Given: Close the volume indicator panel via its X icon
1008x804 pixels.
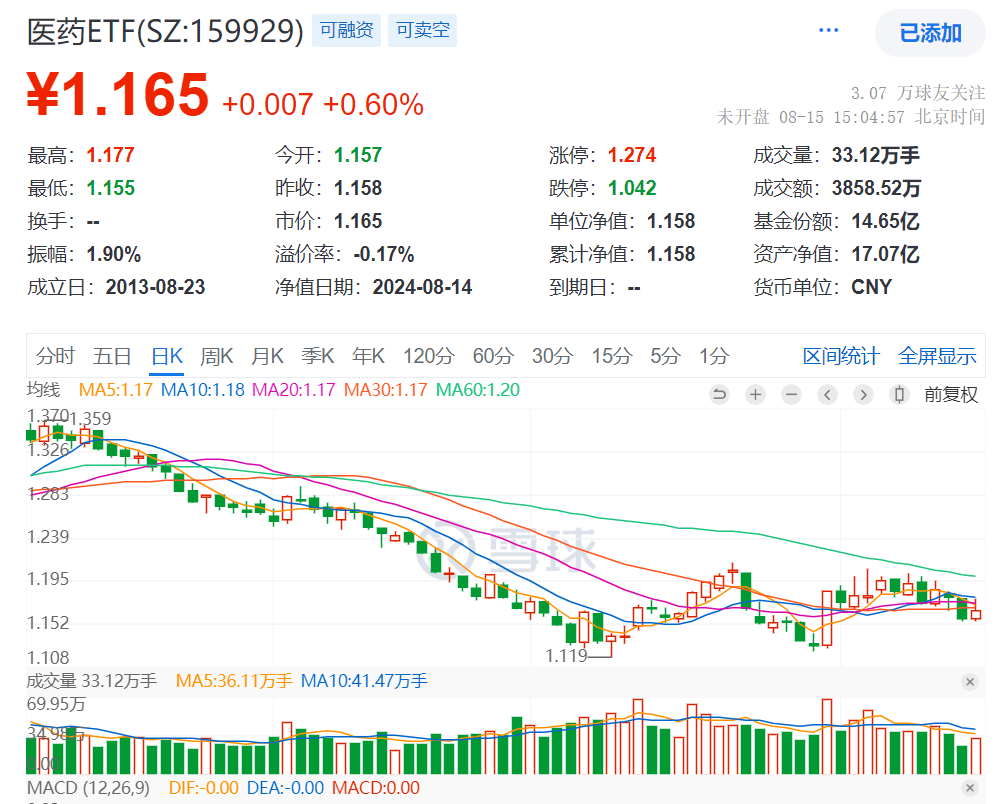Looking at the screenshot, I should tap(969, 681).
